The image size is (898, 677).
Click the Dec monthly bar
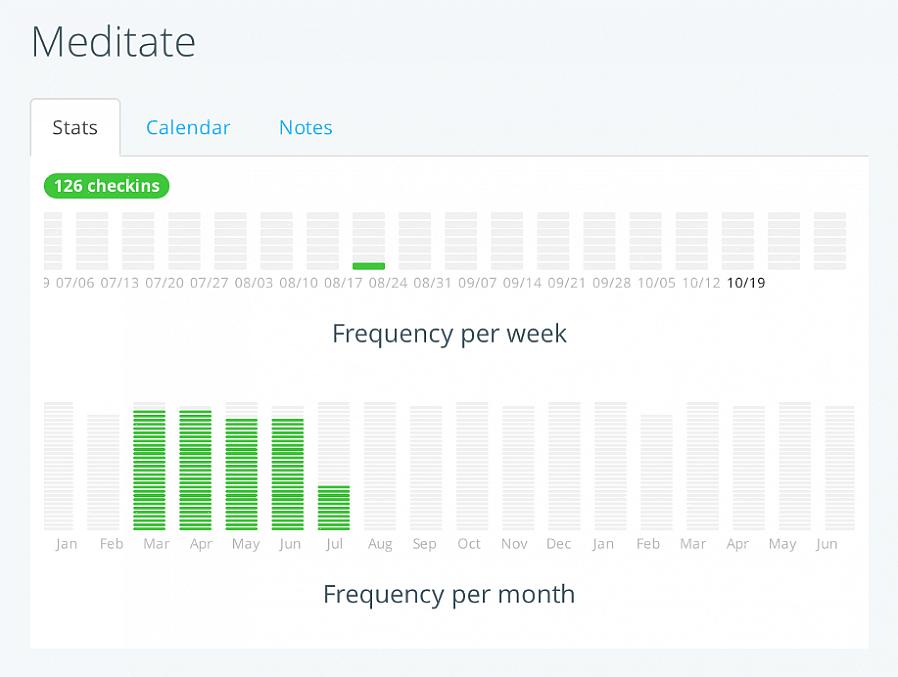pyautogui.click(x=564, y=467)
